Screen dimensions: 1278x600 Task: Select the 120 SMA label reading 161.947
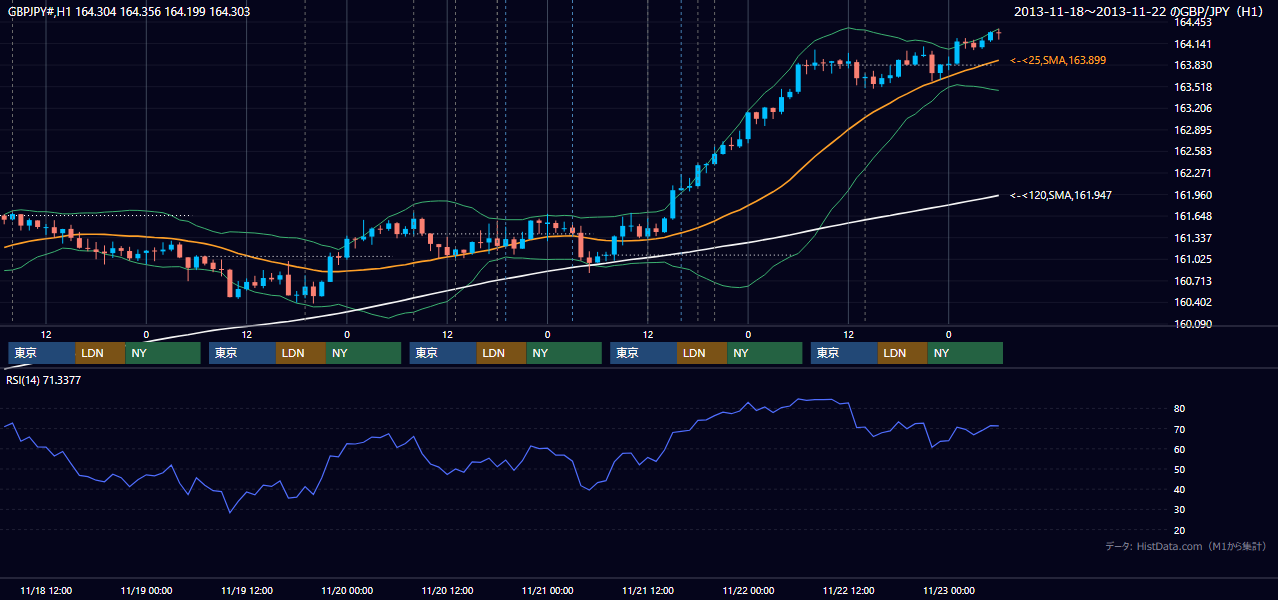[x=1061, y=195]
